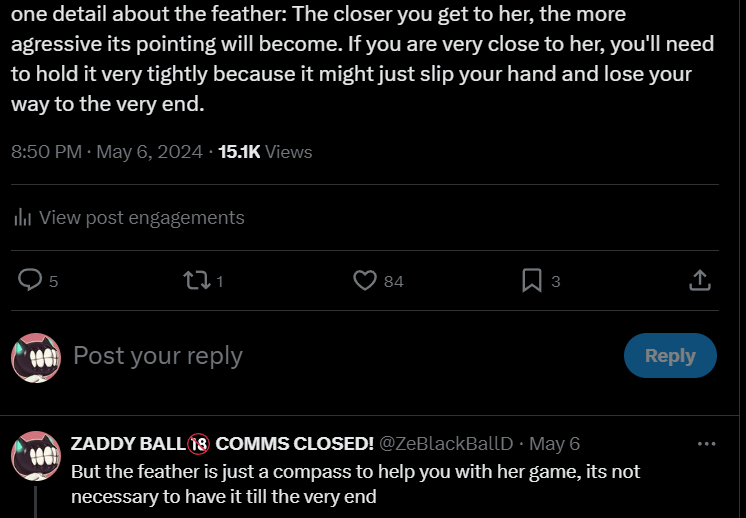The image size is (746, 518).
Task: Click the 84 likes count
Action: tap(394, 282)
